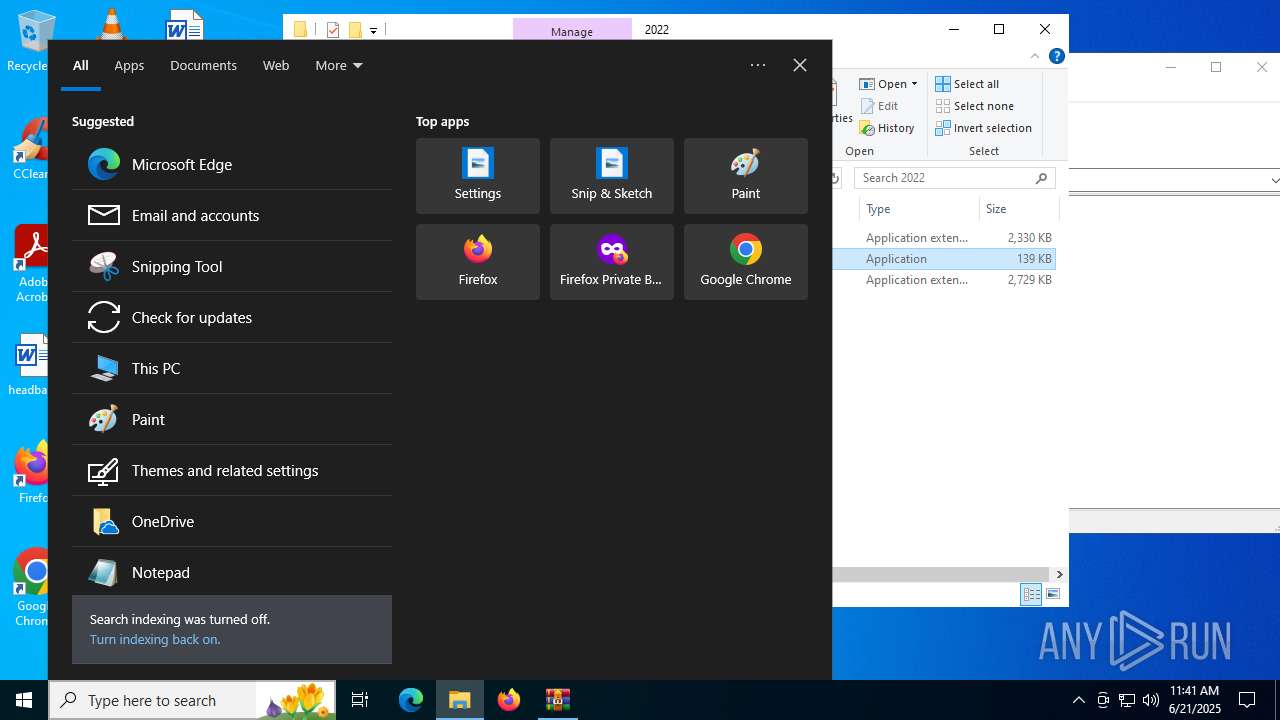Open the Word desktop shortcut icon

click(x=184, y=25)
